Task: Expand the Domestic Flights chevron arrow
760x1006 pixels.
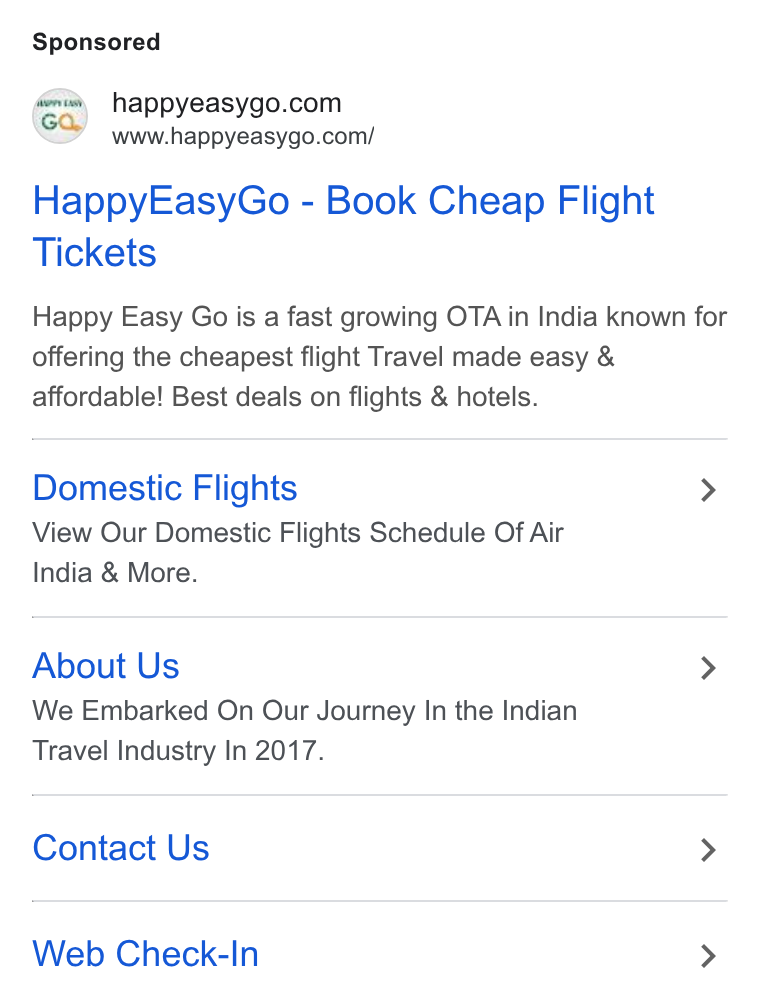Action: [708, 490]
